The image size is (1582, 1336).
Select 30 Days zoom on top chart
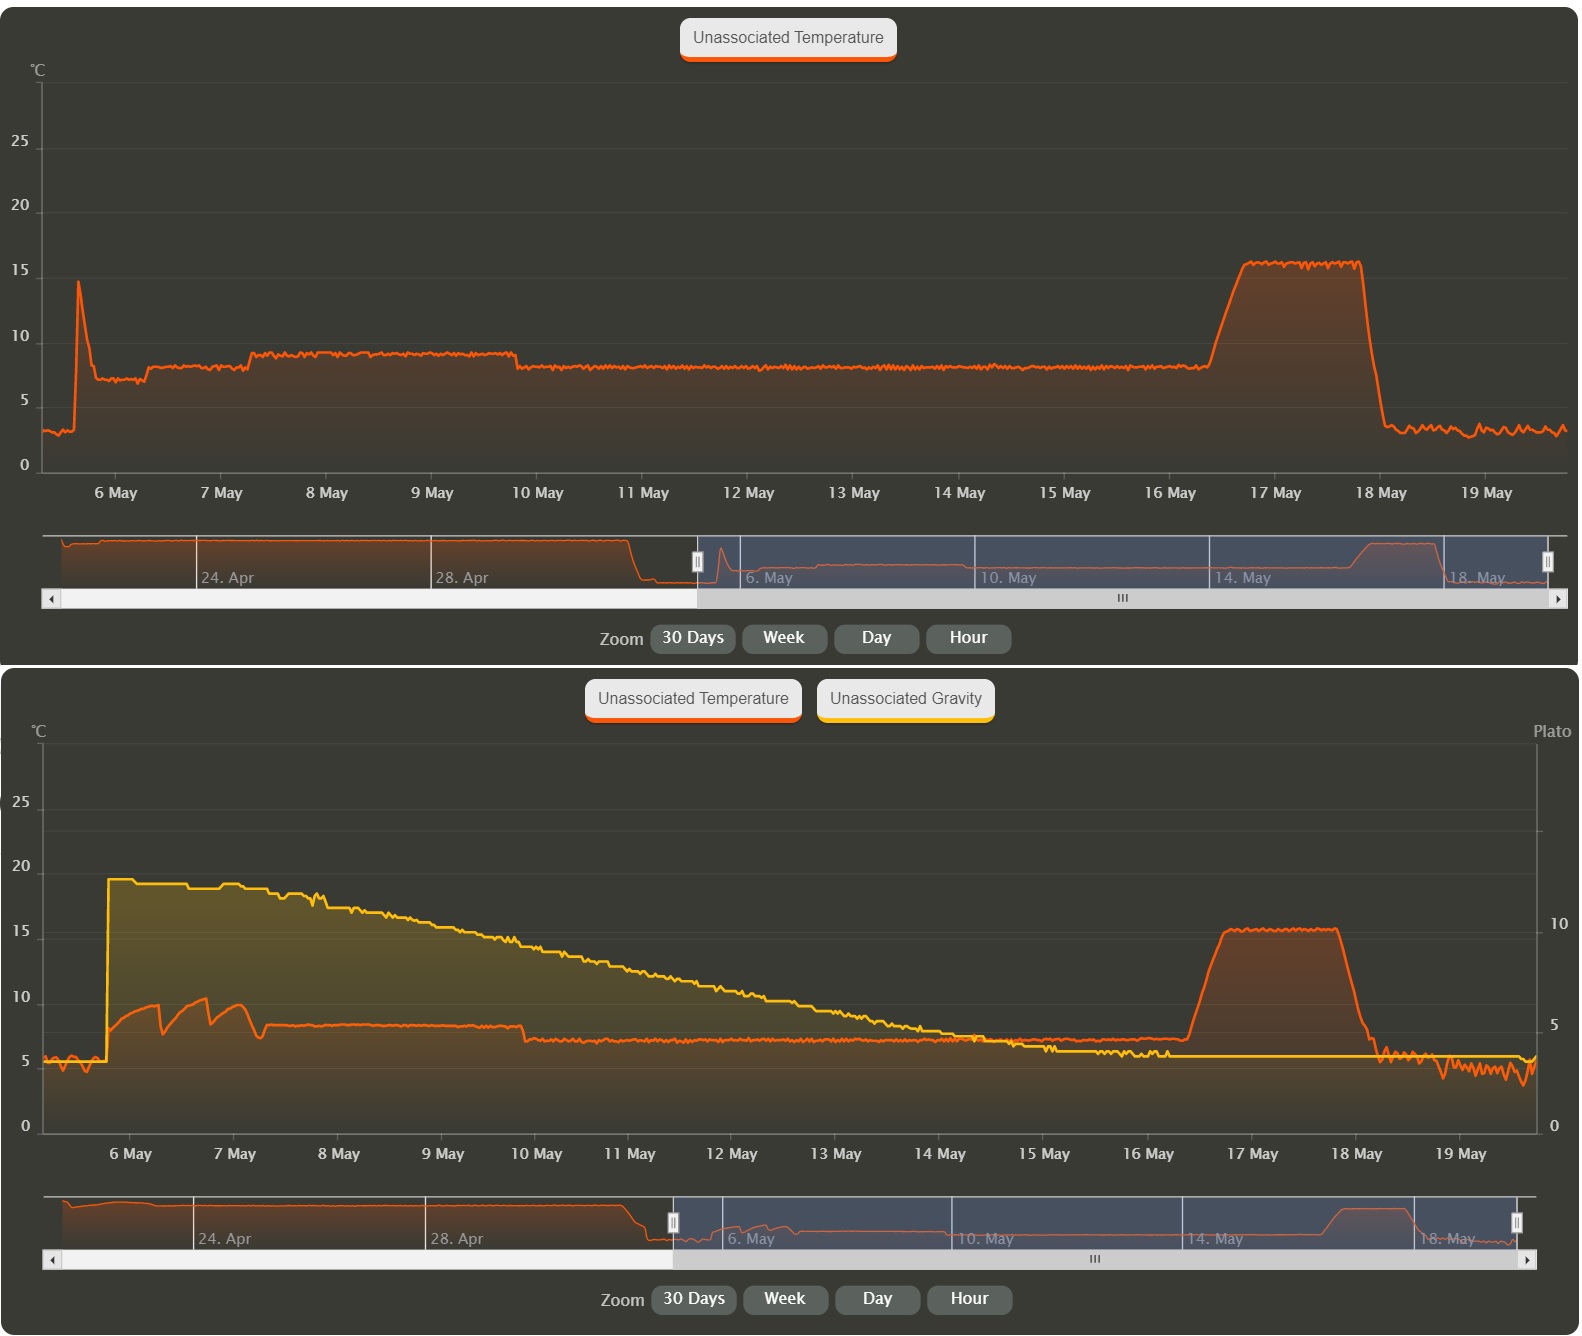(x=693, y=638)
